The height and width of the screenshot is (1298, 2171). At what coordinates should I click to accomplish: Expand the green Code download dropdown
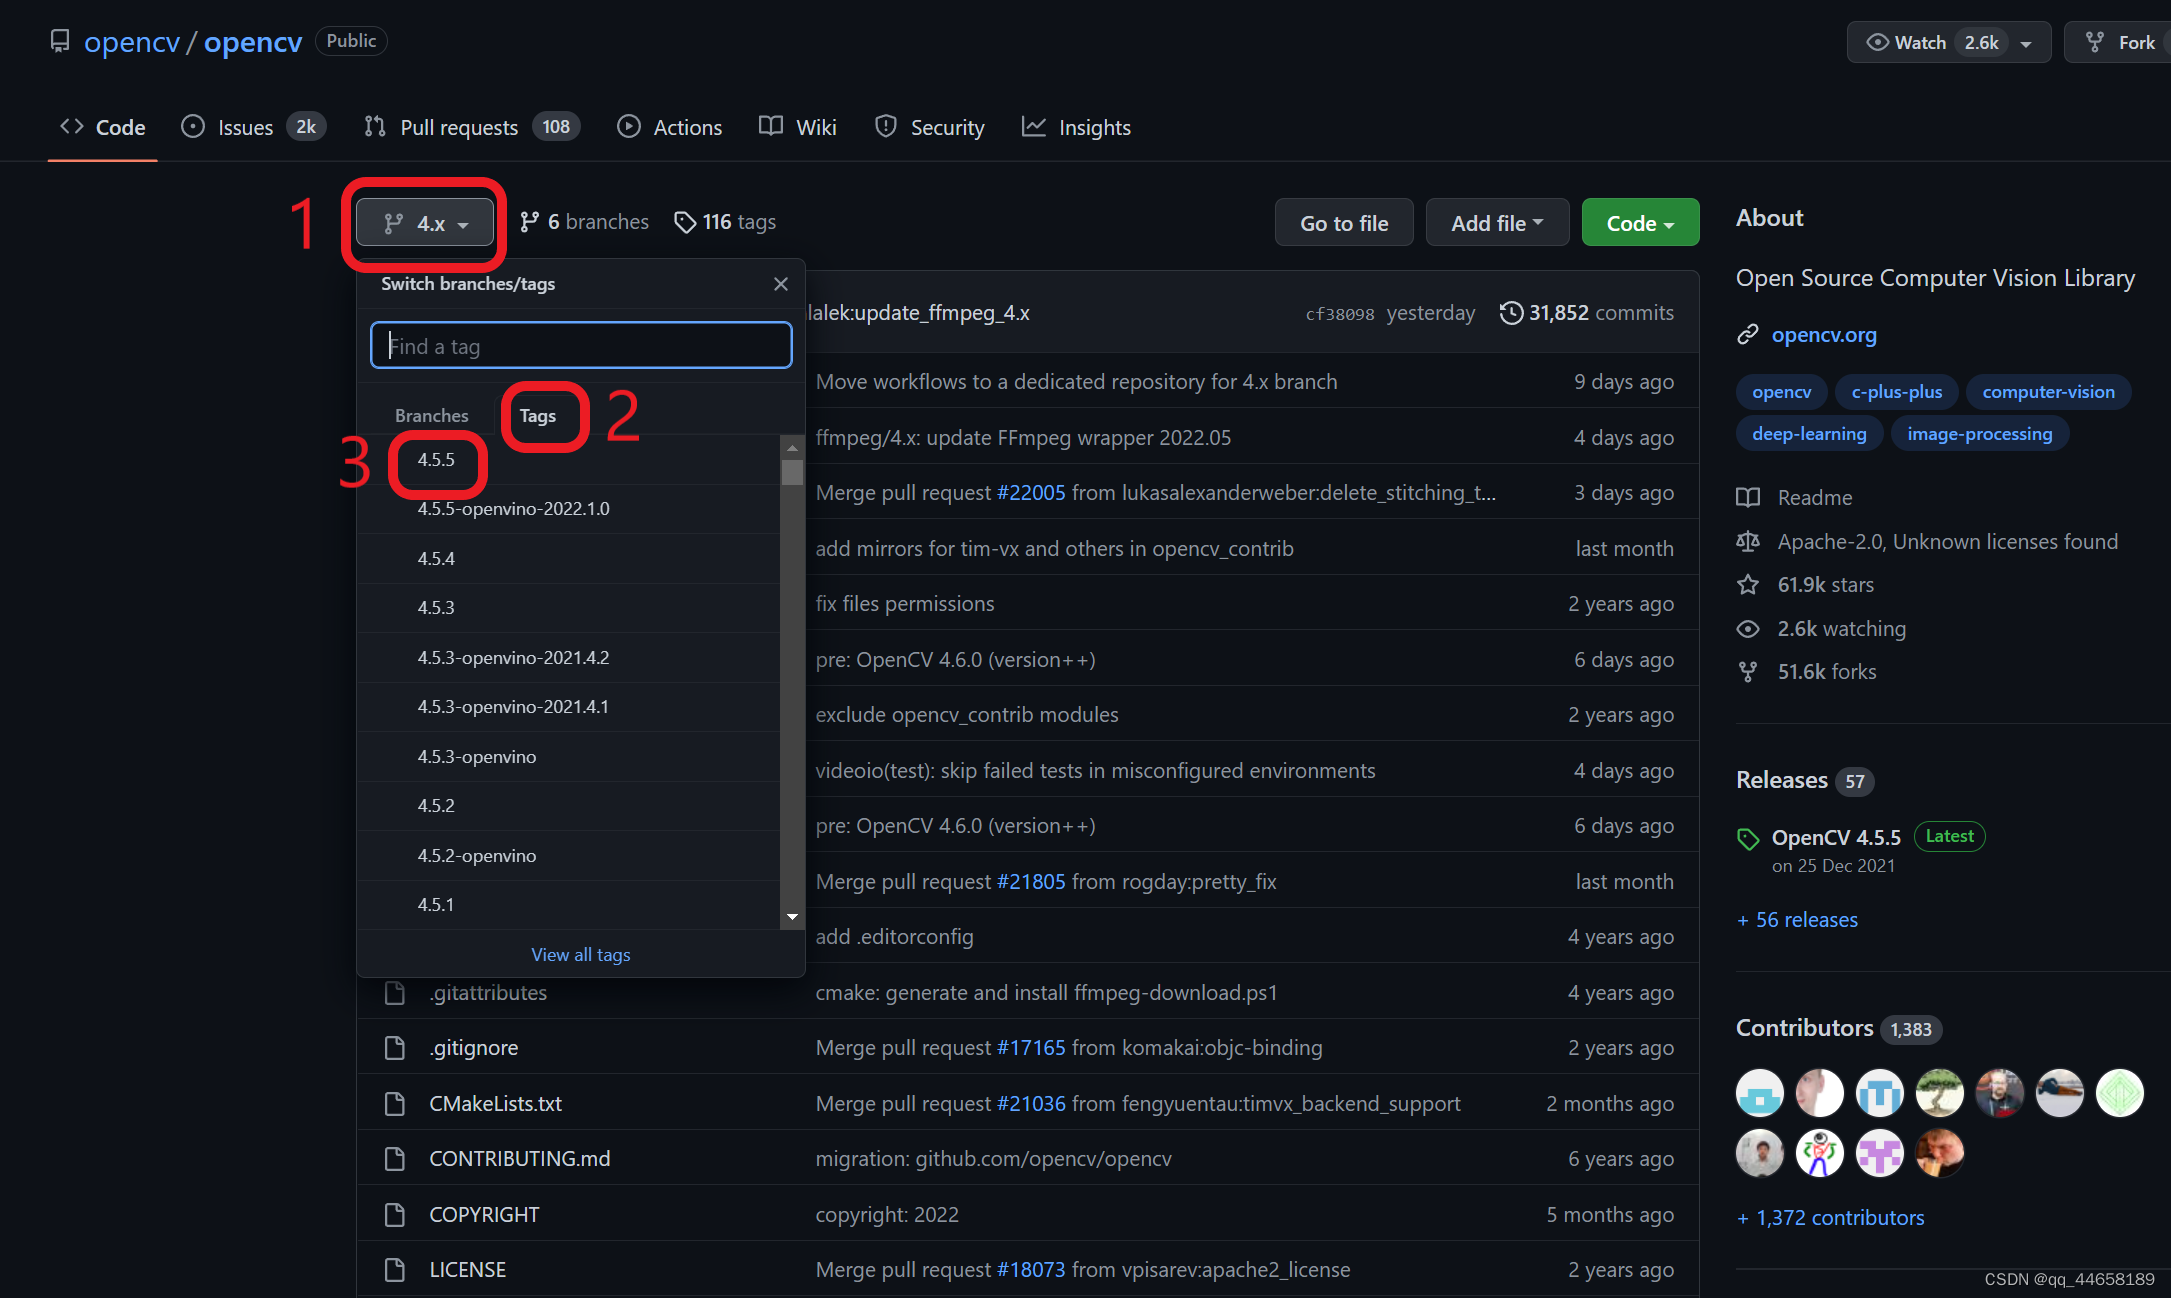[x=1640, y=223]
